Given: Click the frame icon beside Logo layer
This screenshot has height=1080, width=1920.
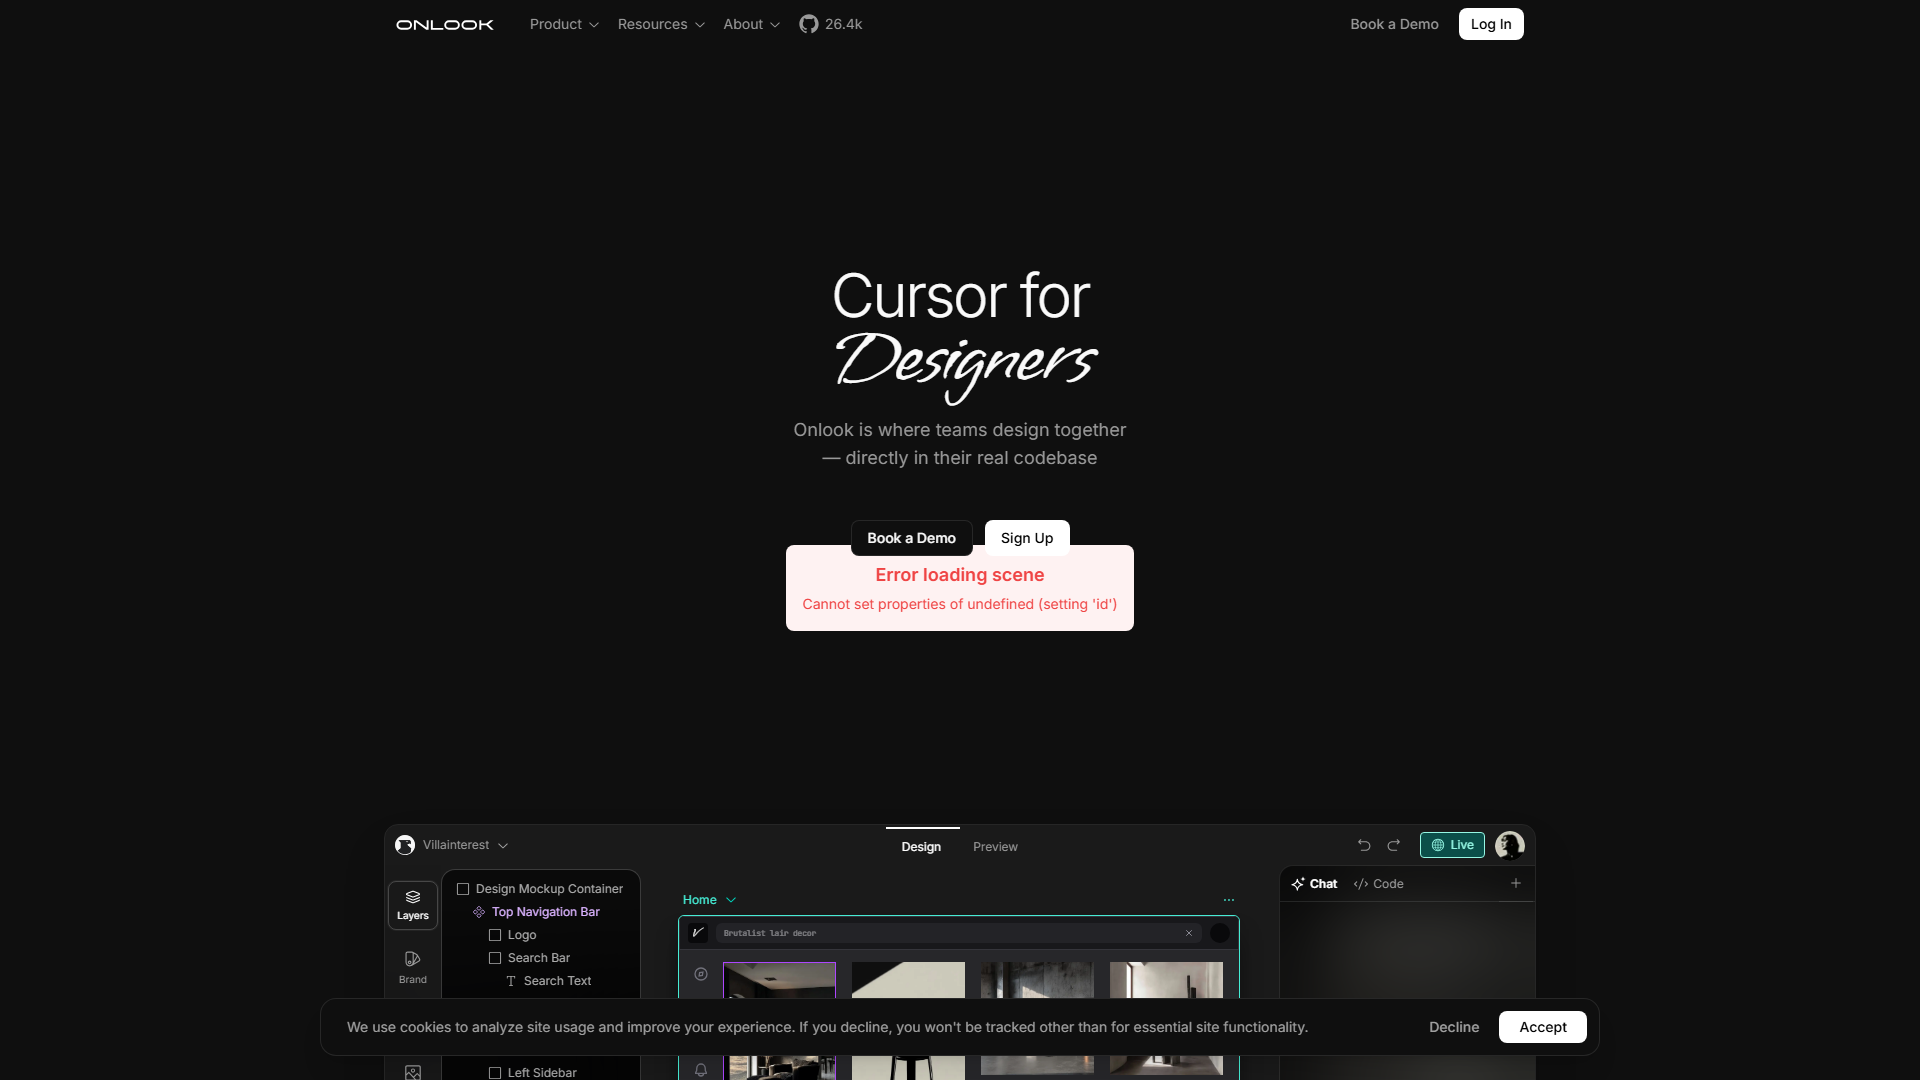Looking at the screenshot, I should point(495,935).
